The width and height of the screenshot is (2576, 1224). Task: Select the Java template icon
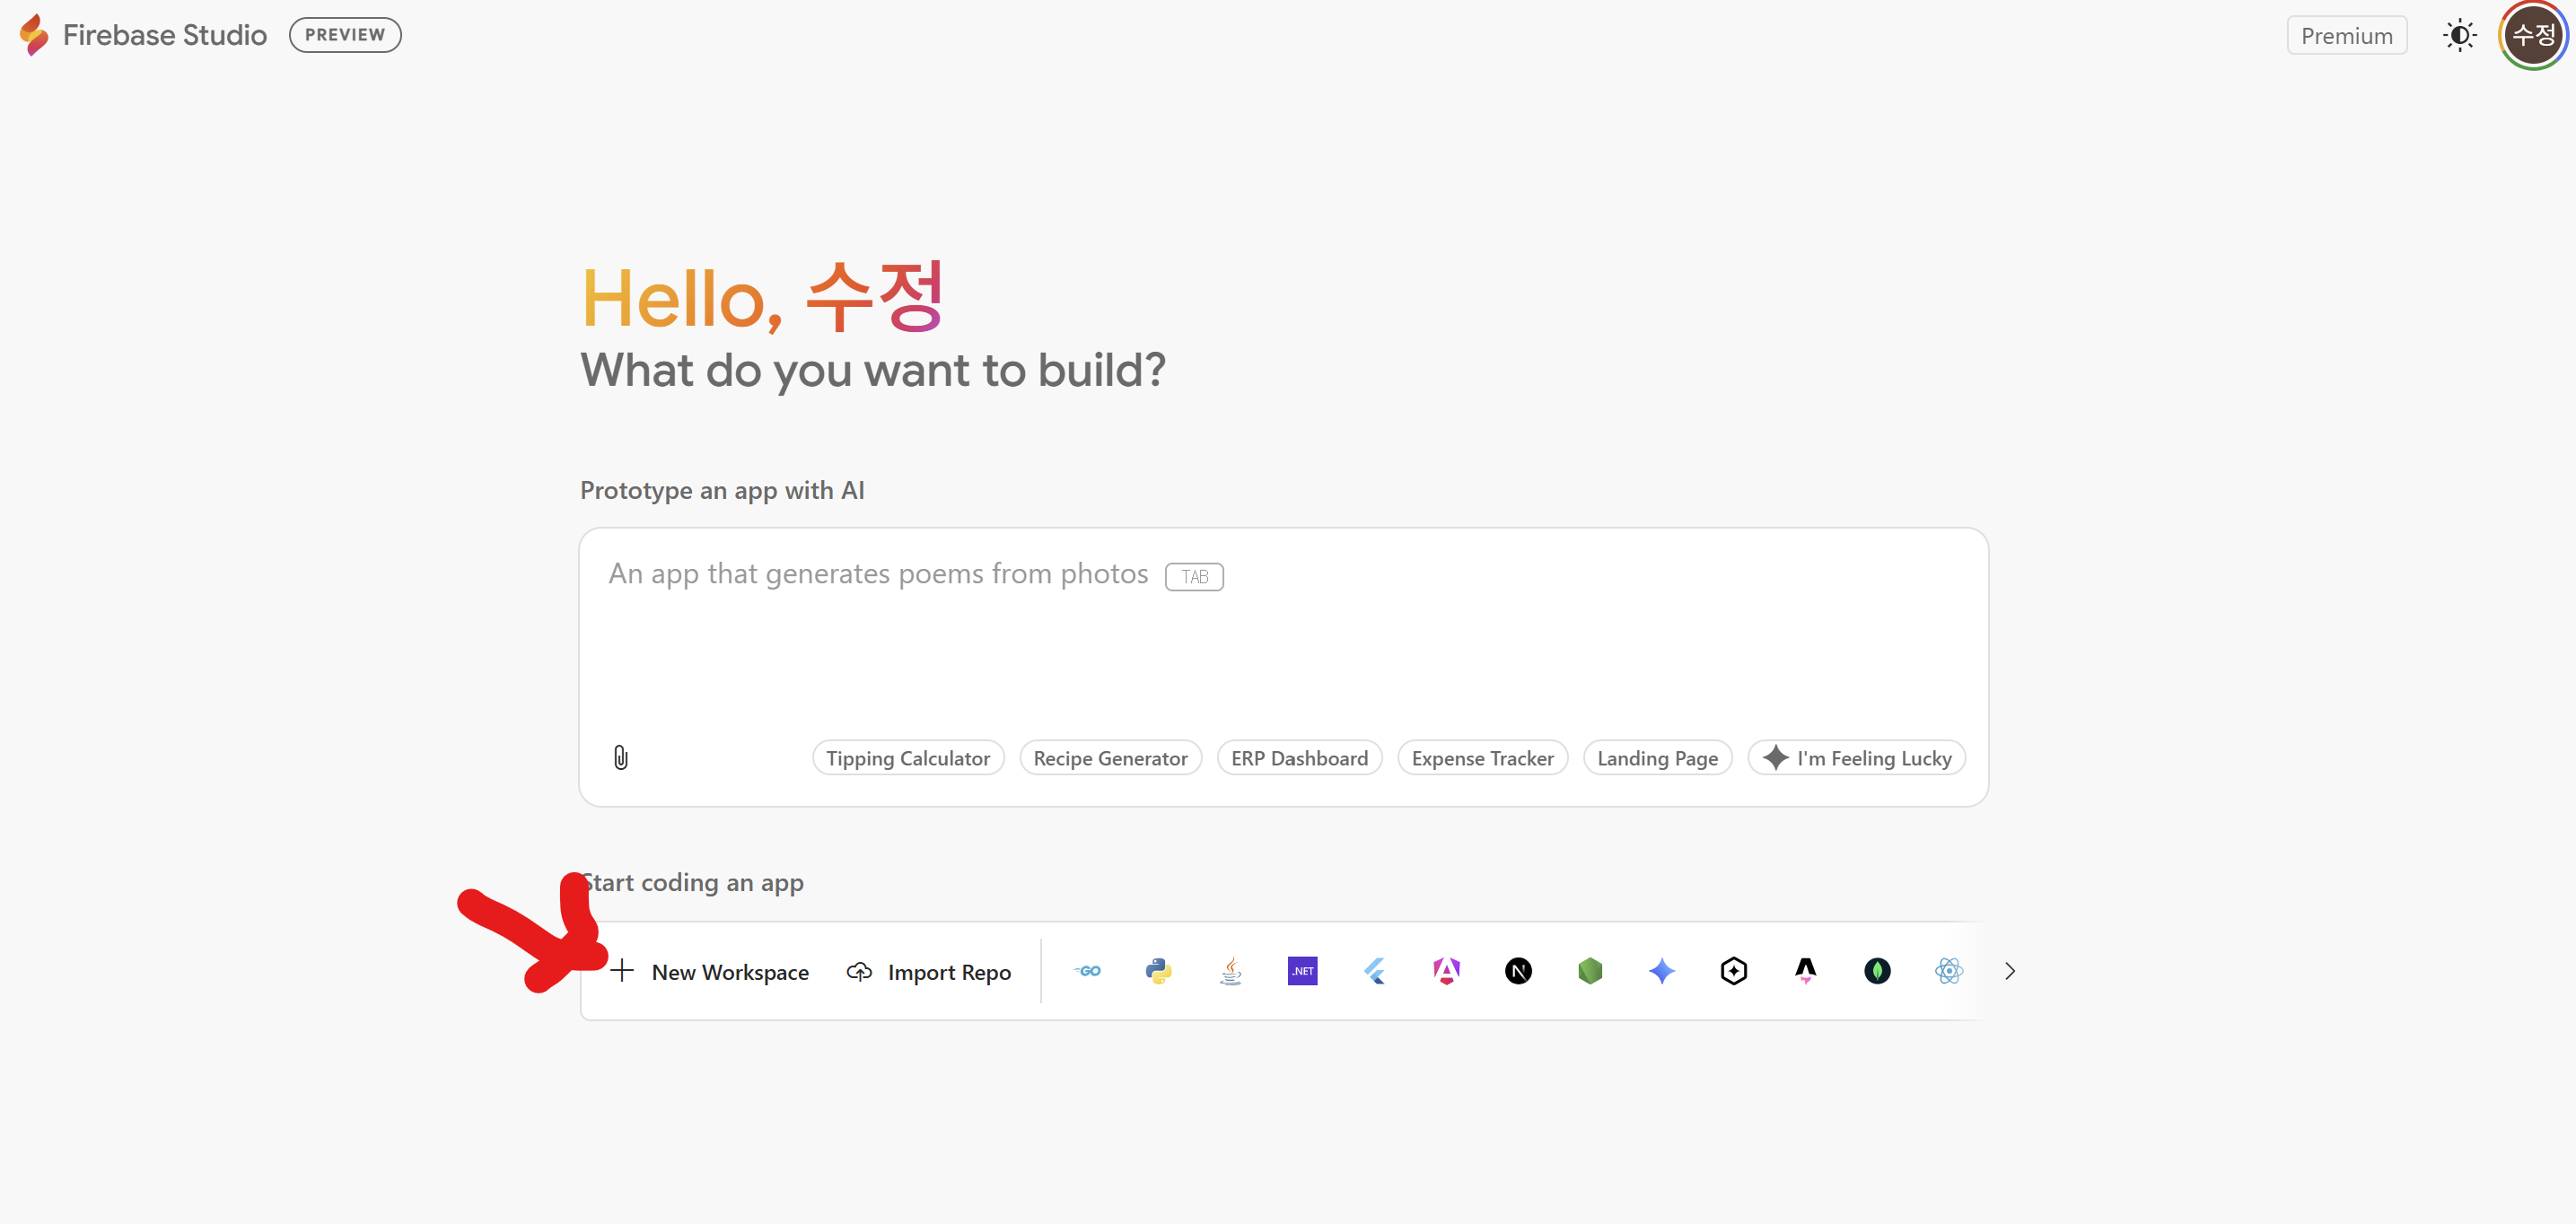pos(1231,971)
